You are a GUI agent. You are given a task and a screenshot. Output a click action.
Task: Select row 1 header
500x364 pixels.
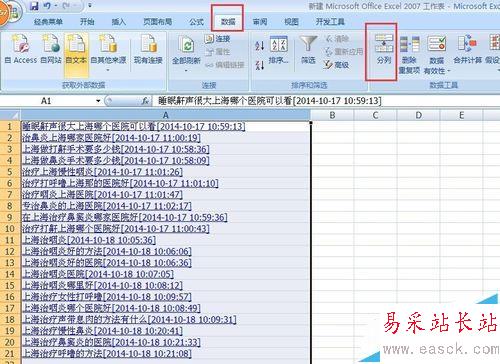[x=10, y=127]
